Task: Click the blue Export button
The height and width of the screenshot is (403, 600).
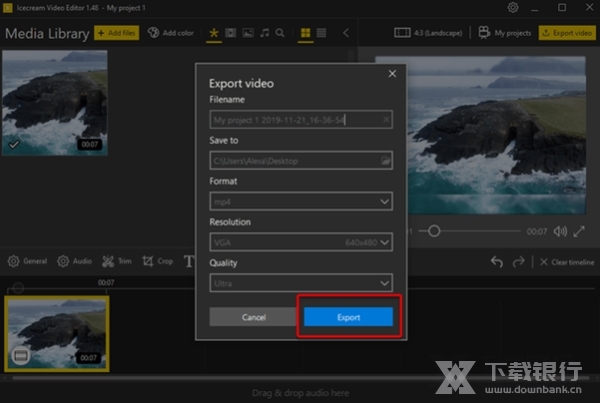Action: click(349, 317)
